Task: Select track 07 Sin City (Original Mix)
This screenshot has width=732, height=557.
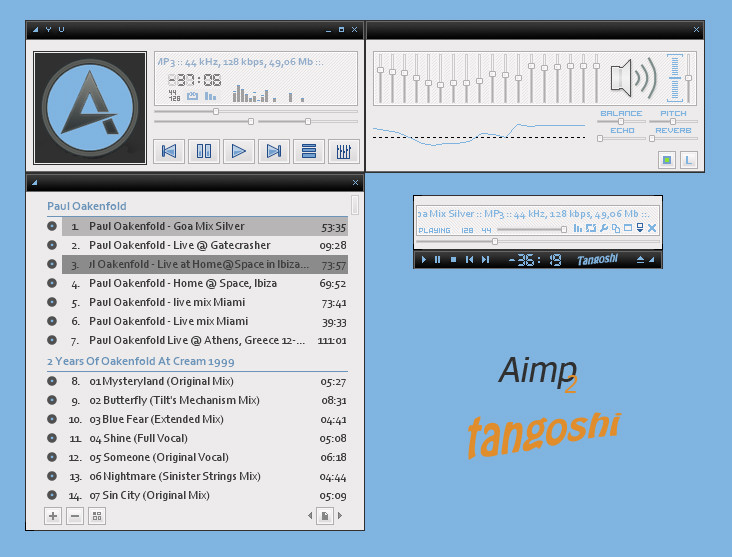Action: [205, 495]
